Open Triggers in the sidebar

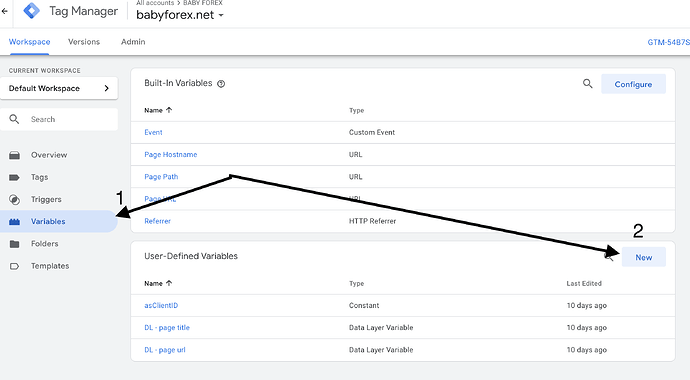(x=46, y=199)
